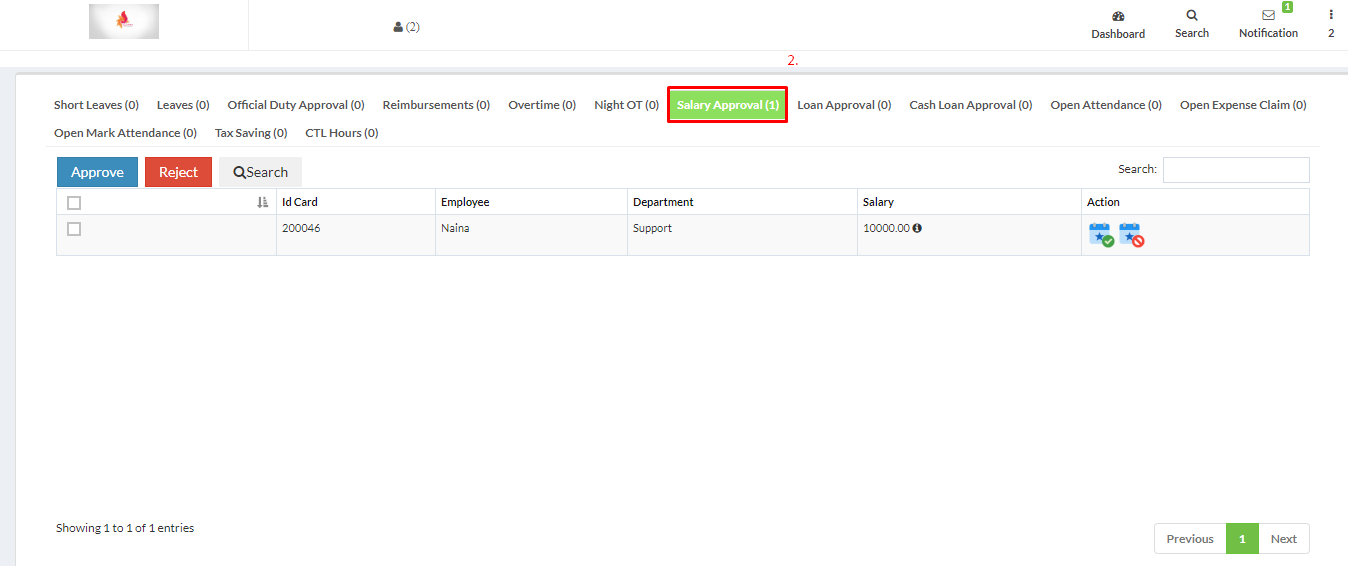The image size is (1348, 566).
Task: Open Loan Approval (0) tab
Action: pyautogui.click(x=844, y=105)
